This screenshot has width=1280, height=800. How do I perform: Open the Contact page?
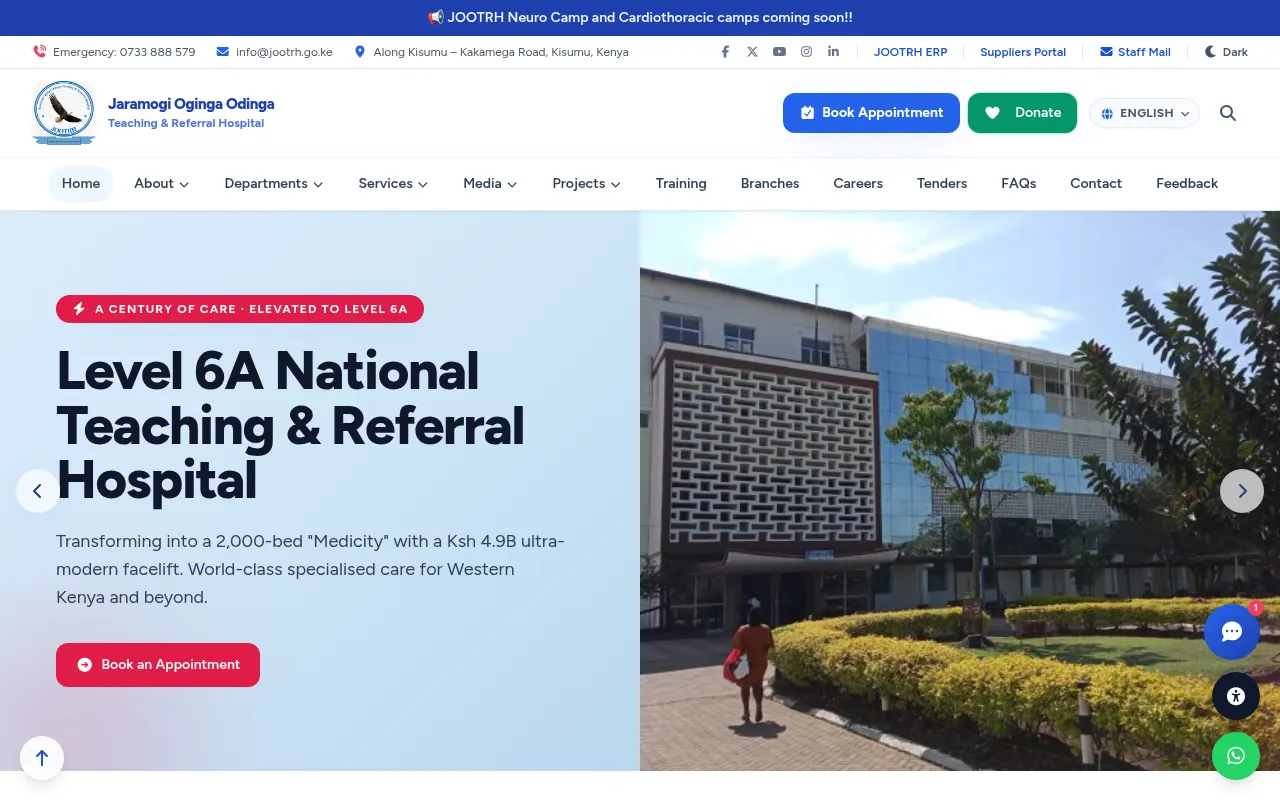click(1096, 184)
